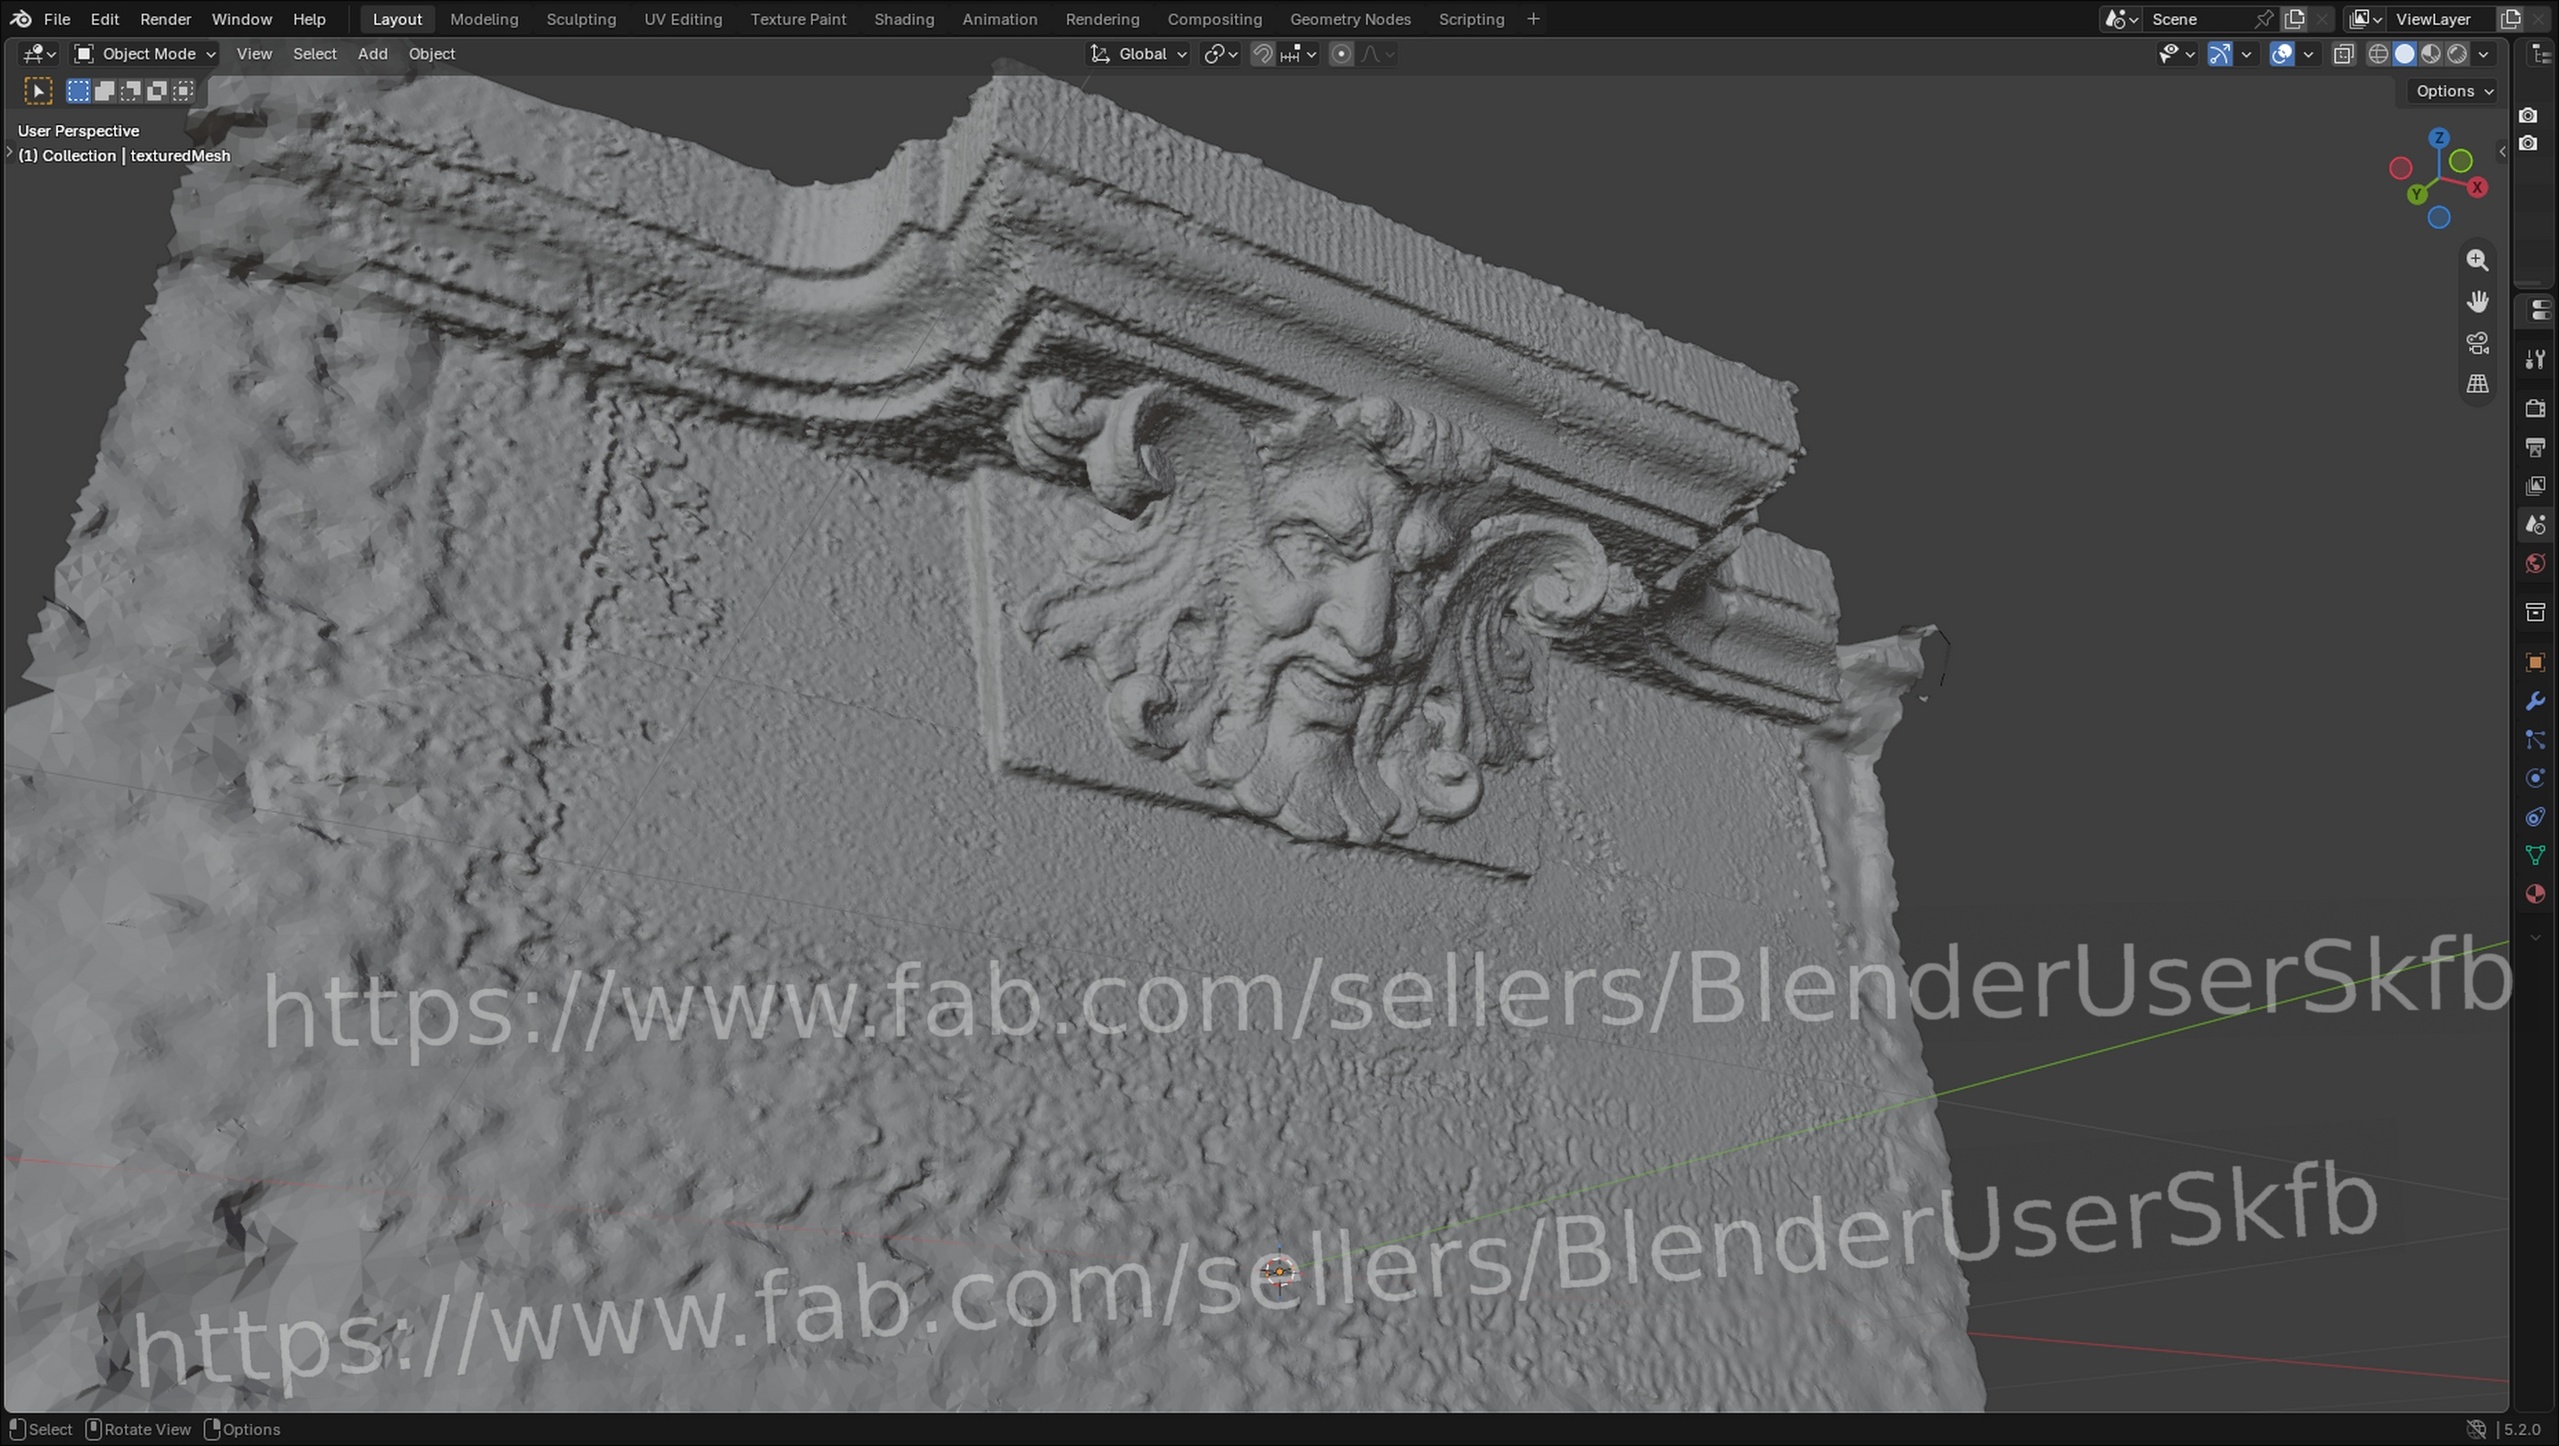Image resolution: width=2559 pixels, height=1446 pixels.
Task: Pin the Scene with pin icon
Action: tap(2263, 19)
